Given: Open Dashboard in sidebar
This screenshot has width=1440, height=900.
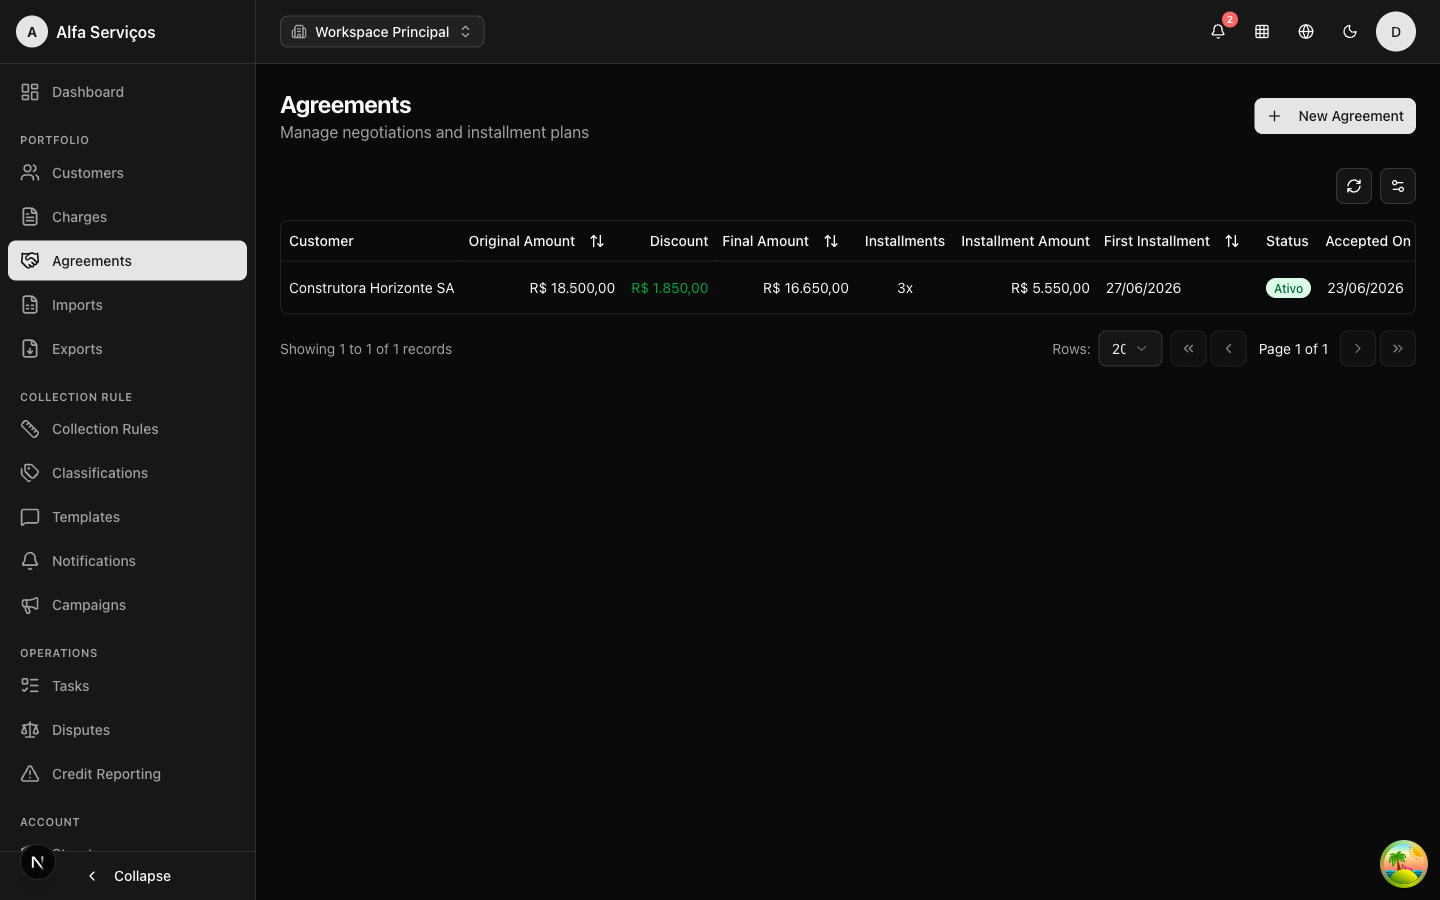Looking at the screenshot, I should (x=127, y=92).
